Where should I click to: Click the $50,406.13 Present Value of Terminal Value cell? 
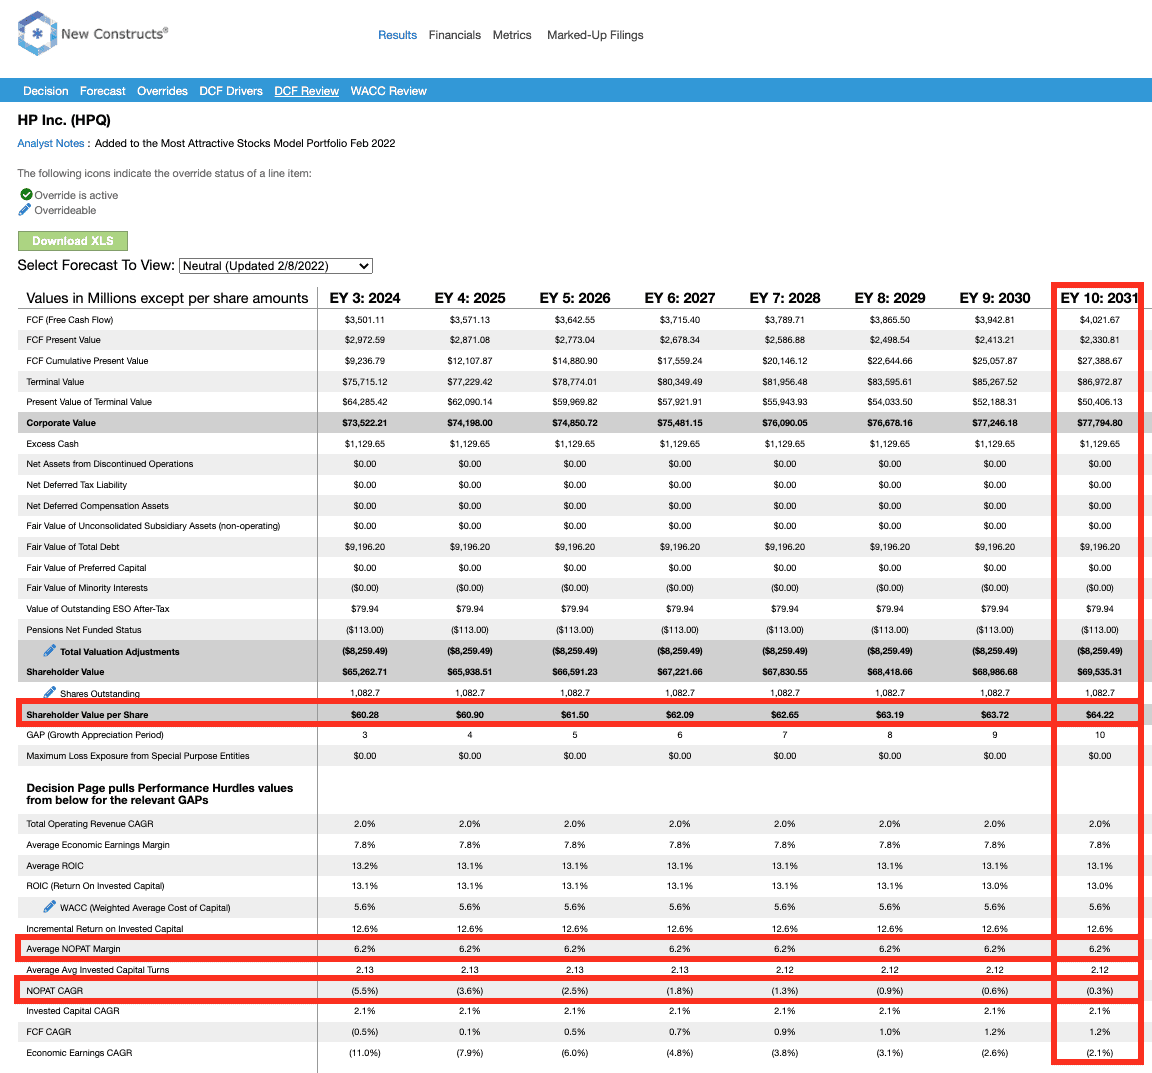pos(1100,402)
